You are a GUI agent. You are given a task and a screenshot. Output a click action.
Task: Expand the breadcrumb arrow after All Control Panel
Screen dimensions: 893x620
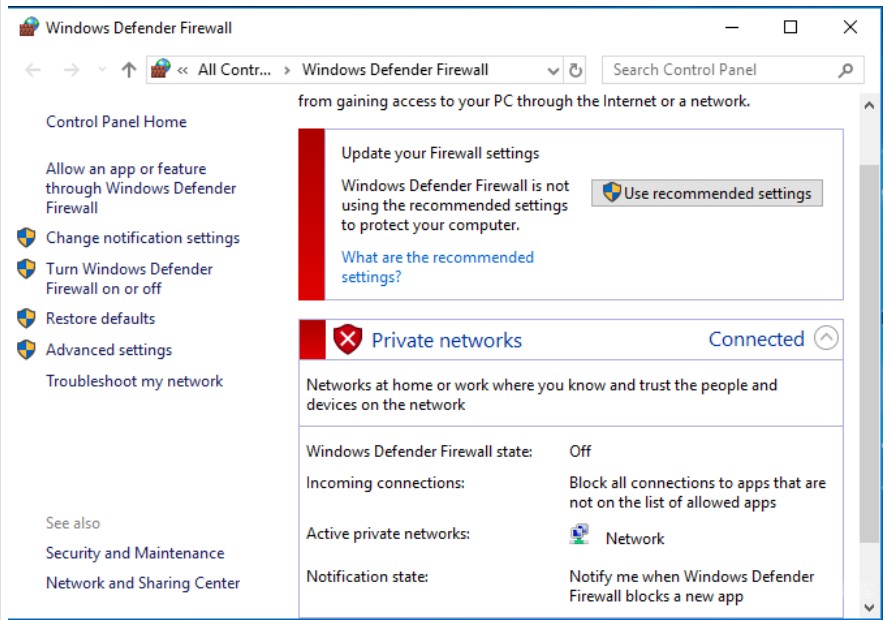click(287, 70)
